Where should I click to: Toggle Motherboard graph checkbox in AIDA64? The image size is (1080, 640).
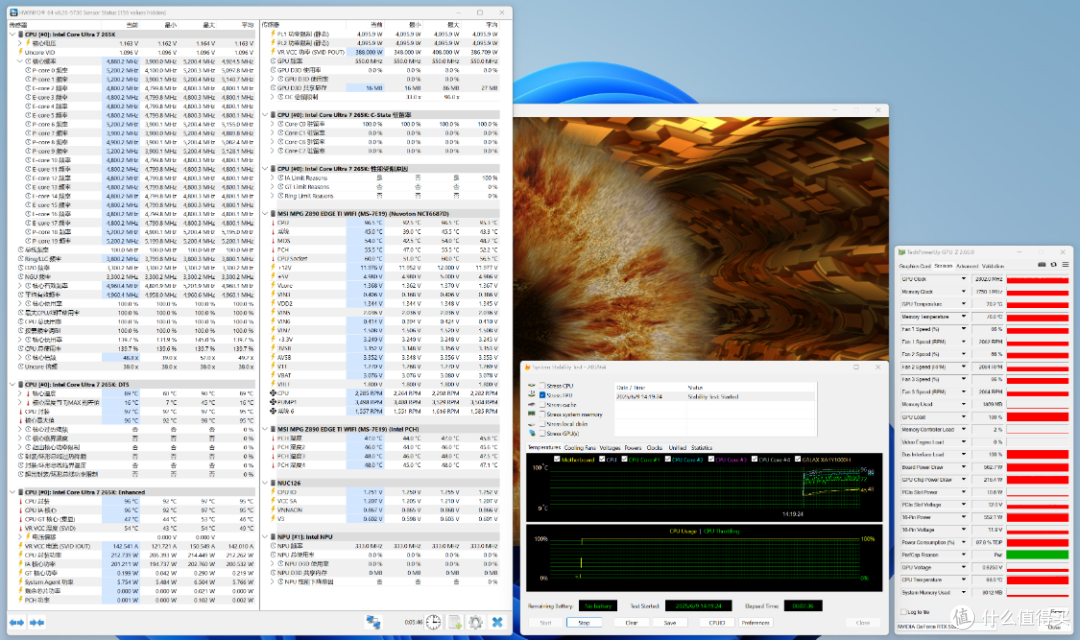[x=557, y=459]
